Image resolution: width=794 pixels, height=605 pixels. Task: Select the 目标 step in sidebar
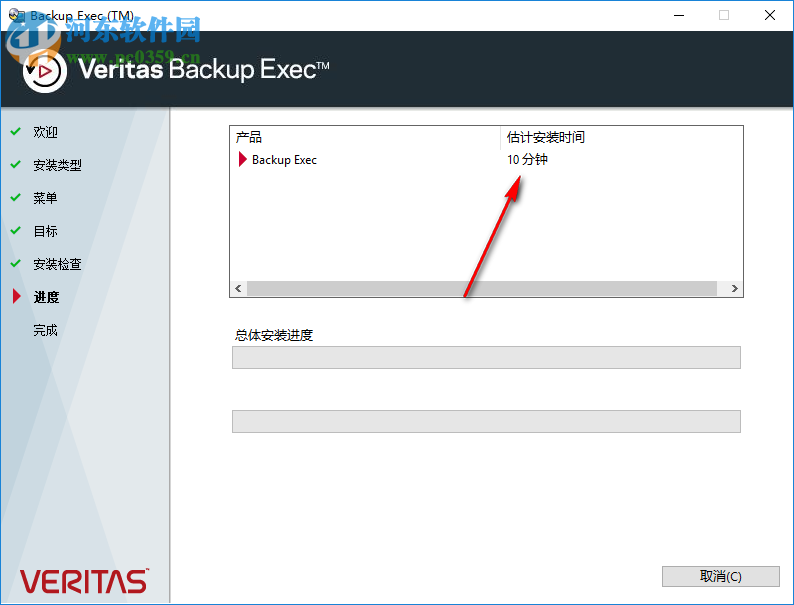click(45, 231)
